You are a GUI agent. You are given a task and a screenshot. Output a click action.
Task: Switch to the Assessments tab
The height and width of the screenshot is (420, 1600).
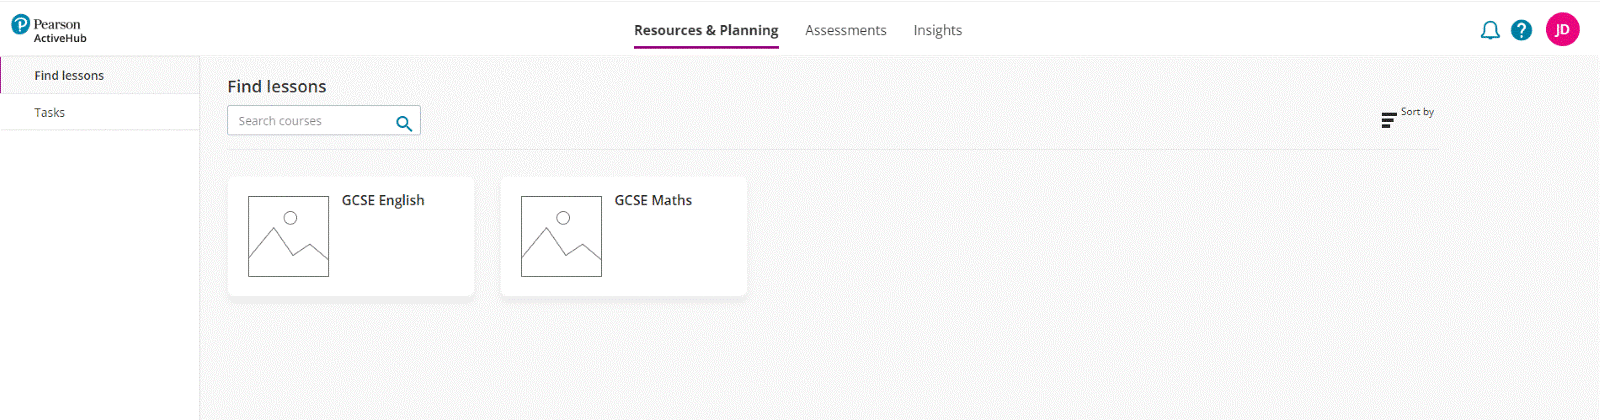[x=845, y=30]
